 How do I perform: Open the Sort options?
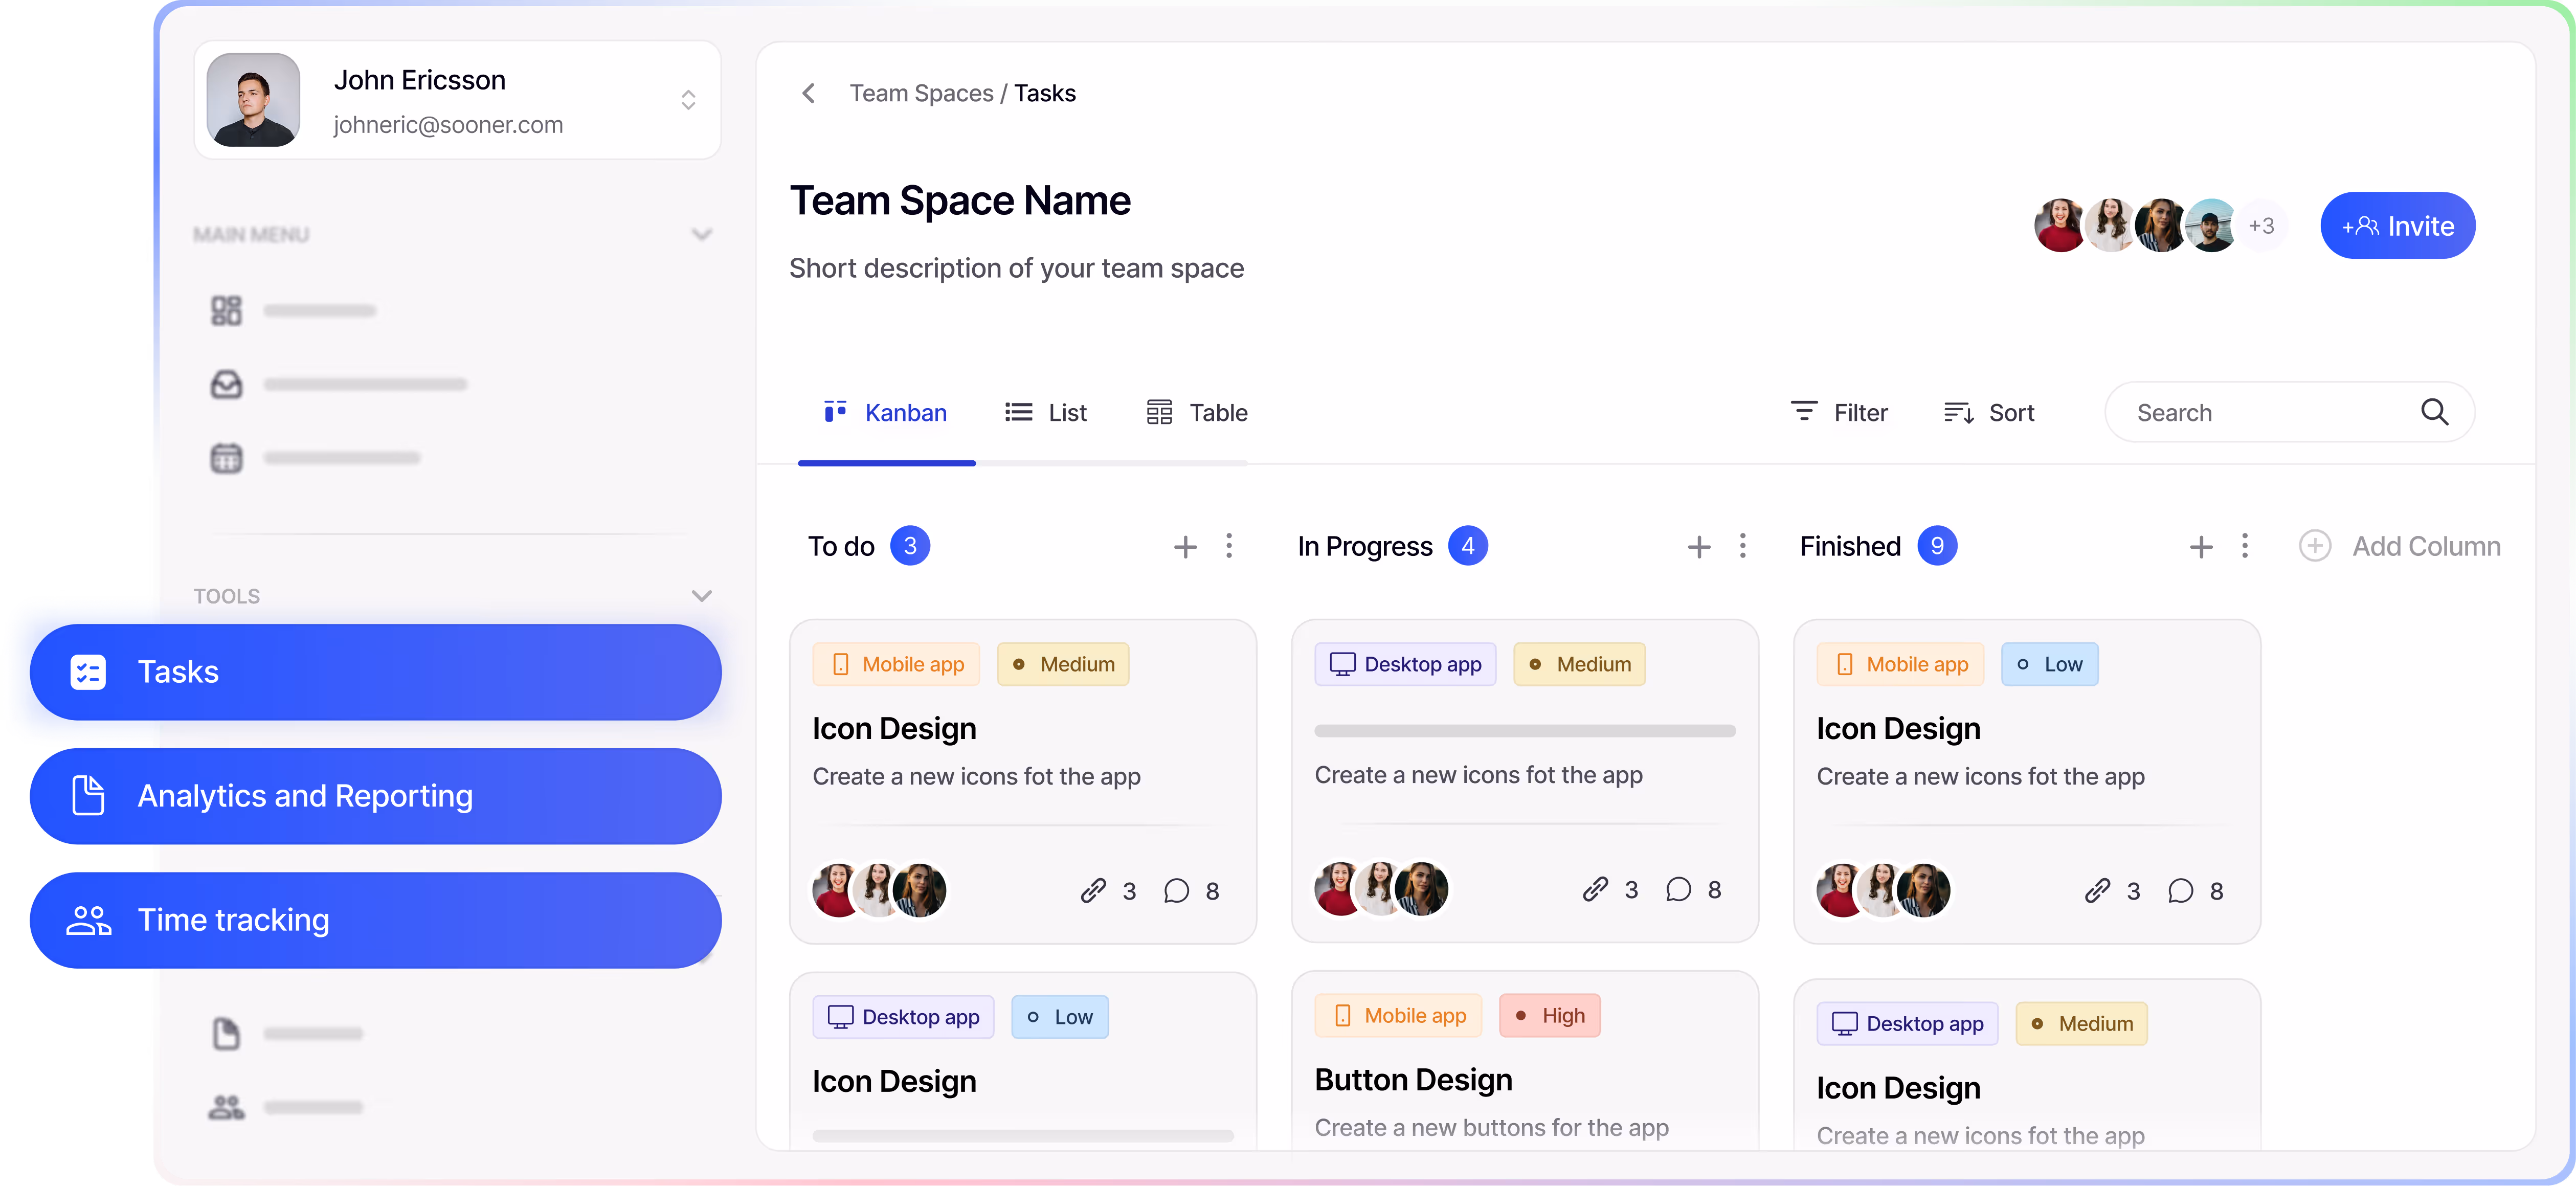point(1988,412)
